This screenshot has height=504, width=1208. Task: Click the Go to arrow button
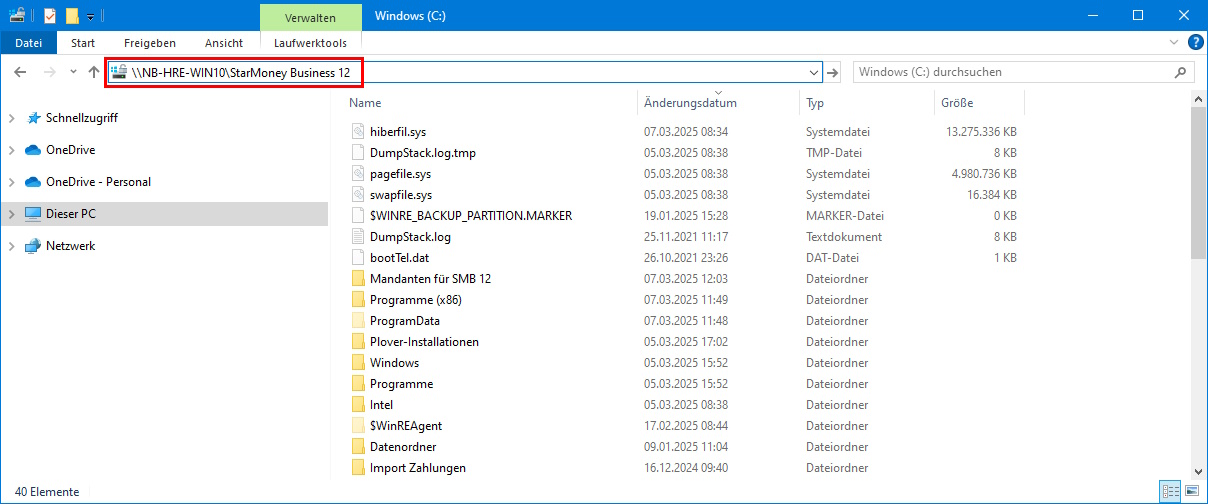[x=834, y=72]
